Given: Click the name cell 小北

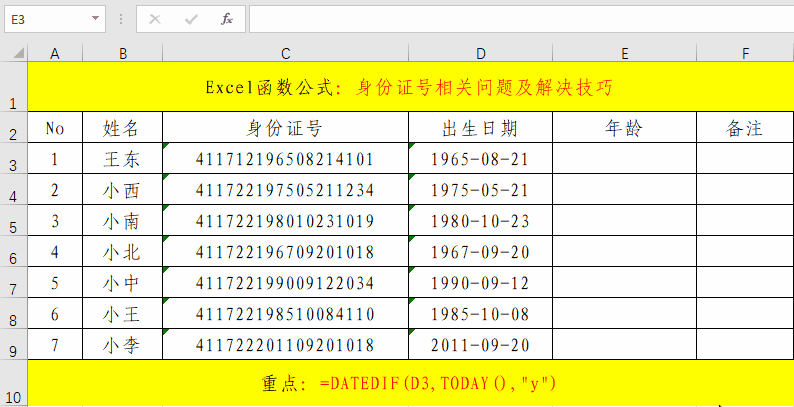Looking at the screenshot, I should pos(123,252).
